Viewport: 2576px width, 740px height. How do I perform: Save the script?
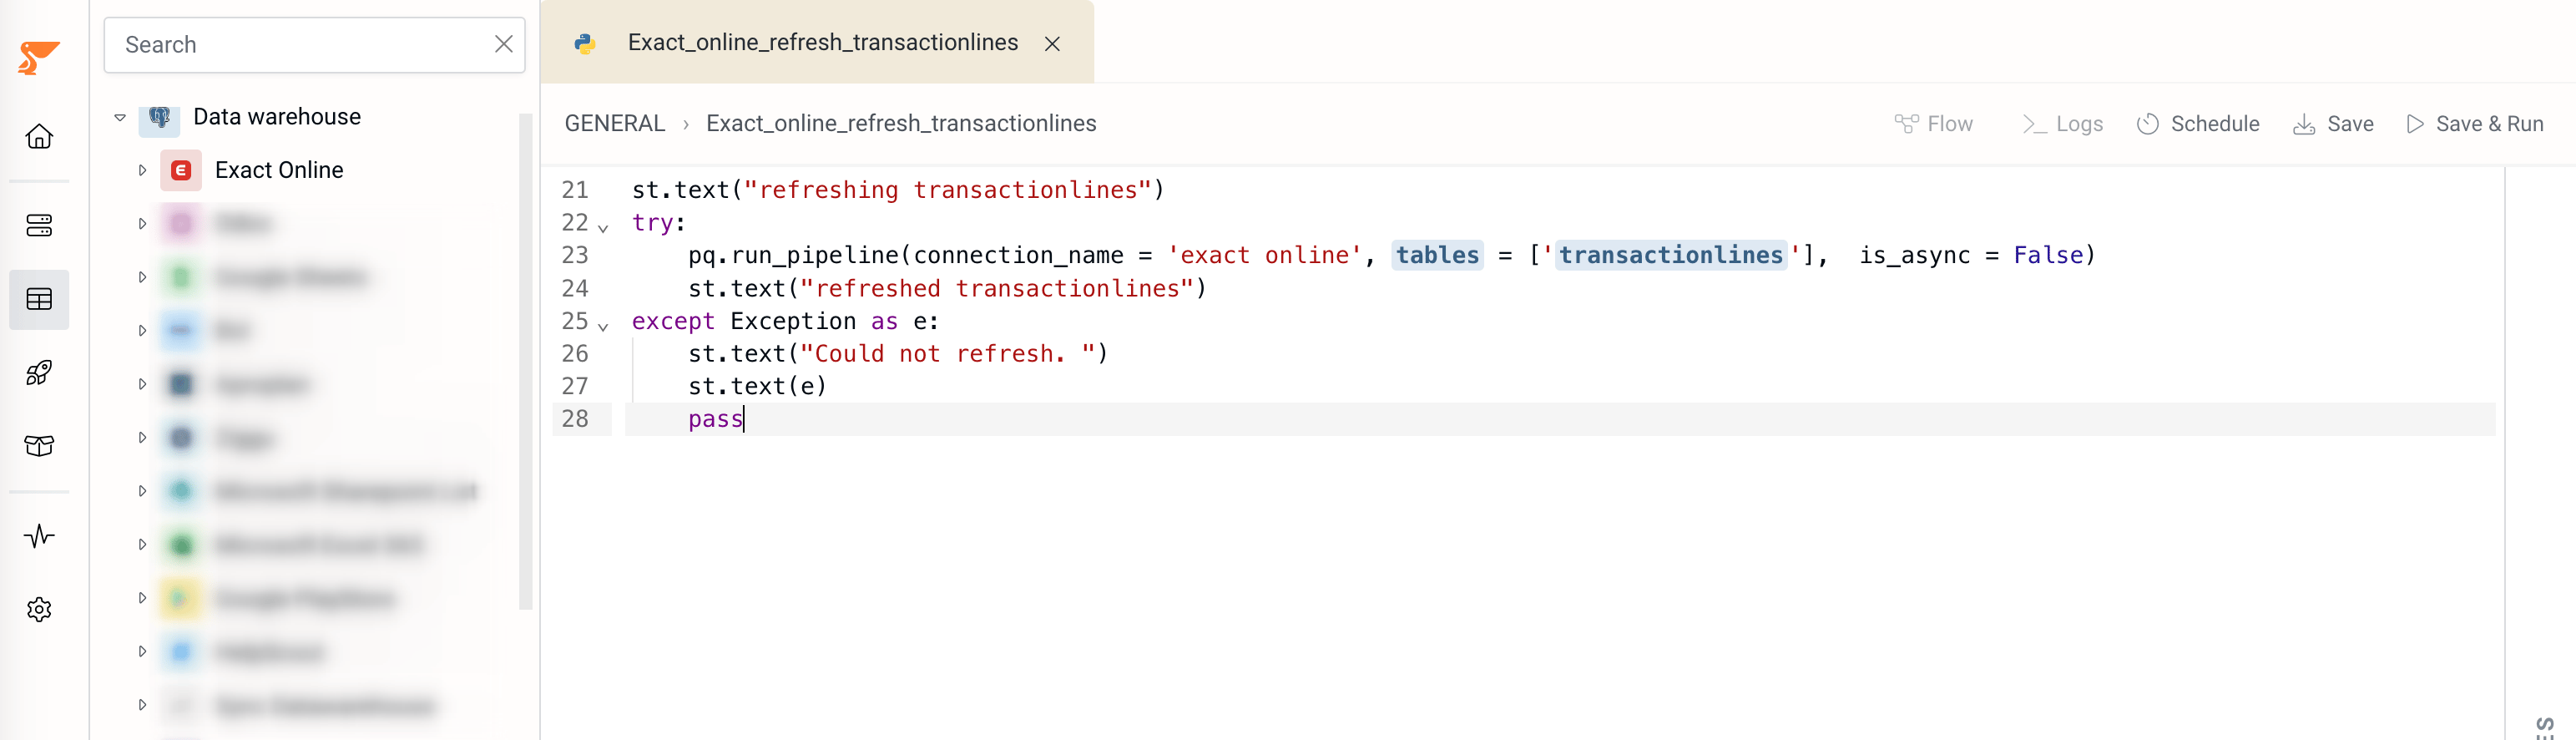pyautogui.click(x=2333, y=124)
